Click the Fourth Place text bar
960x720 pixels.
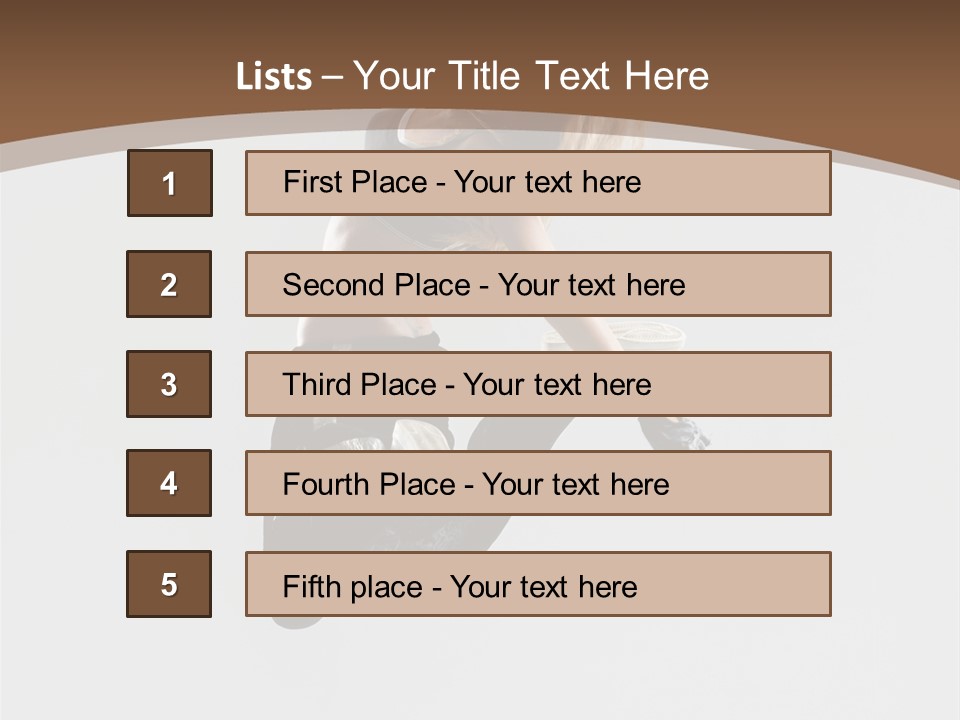point(538,483)
